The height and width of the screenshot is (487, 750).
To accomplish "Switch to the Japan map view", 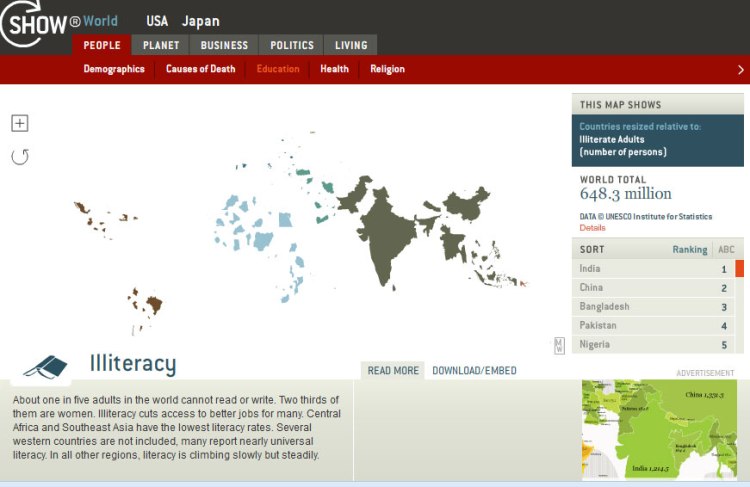I will click(x=200, y=21).
